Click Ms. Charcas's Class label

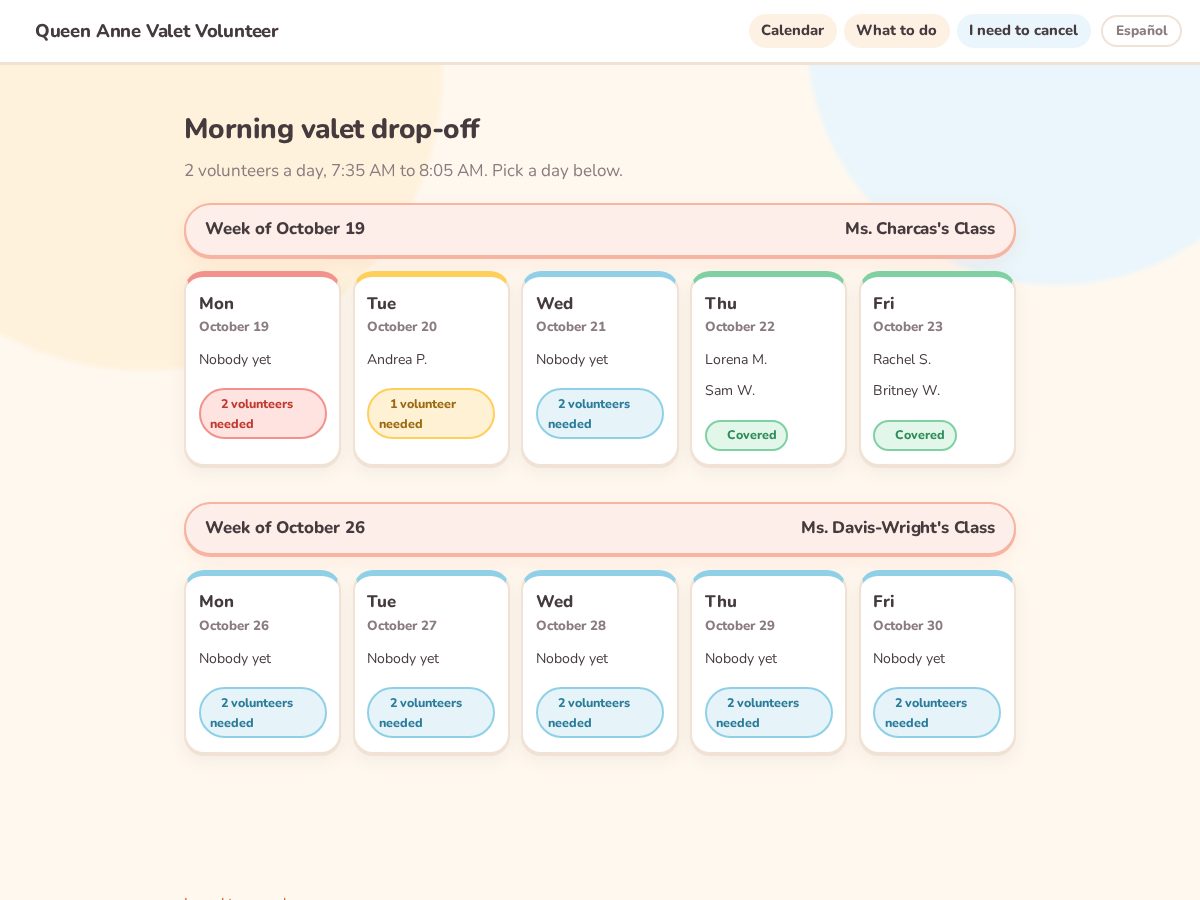(920, 228)
